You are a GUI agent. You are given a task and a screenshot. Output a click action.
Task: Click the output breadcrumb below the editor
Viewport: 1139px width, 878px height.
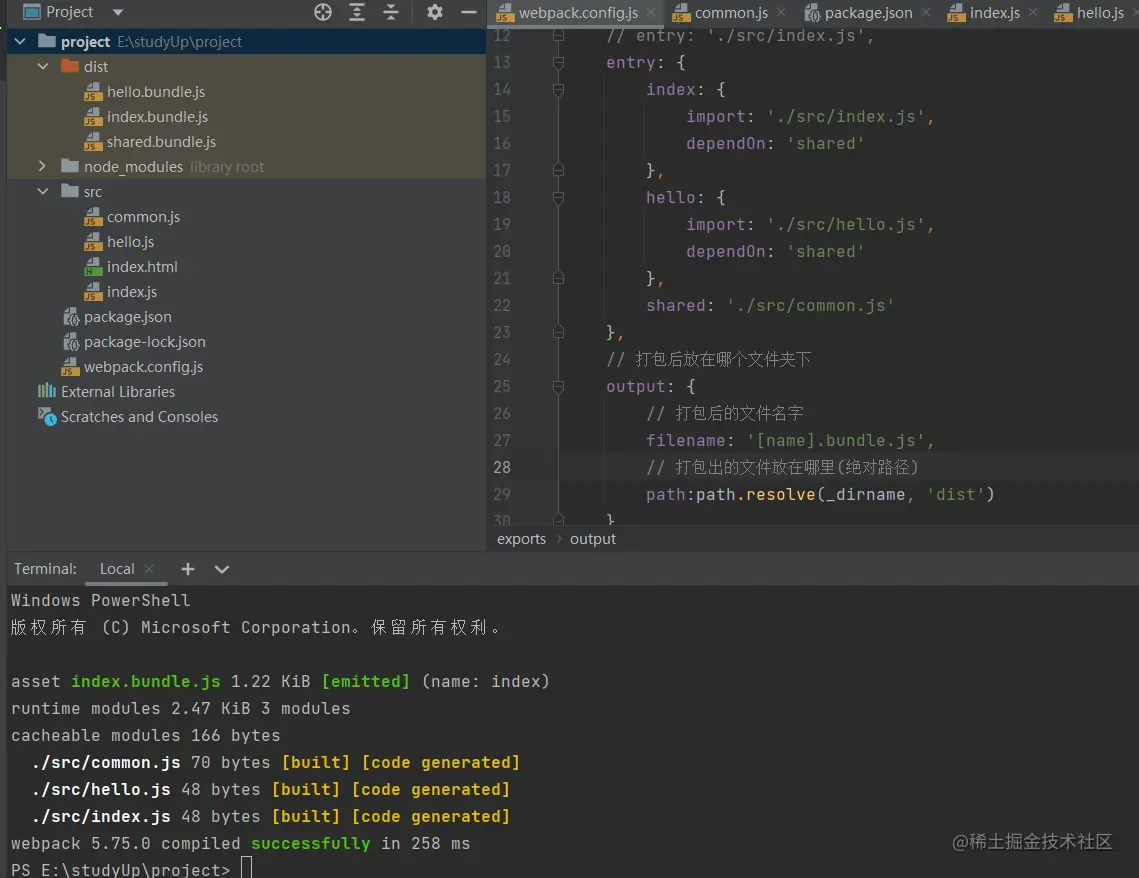point(593,539)
